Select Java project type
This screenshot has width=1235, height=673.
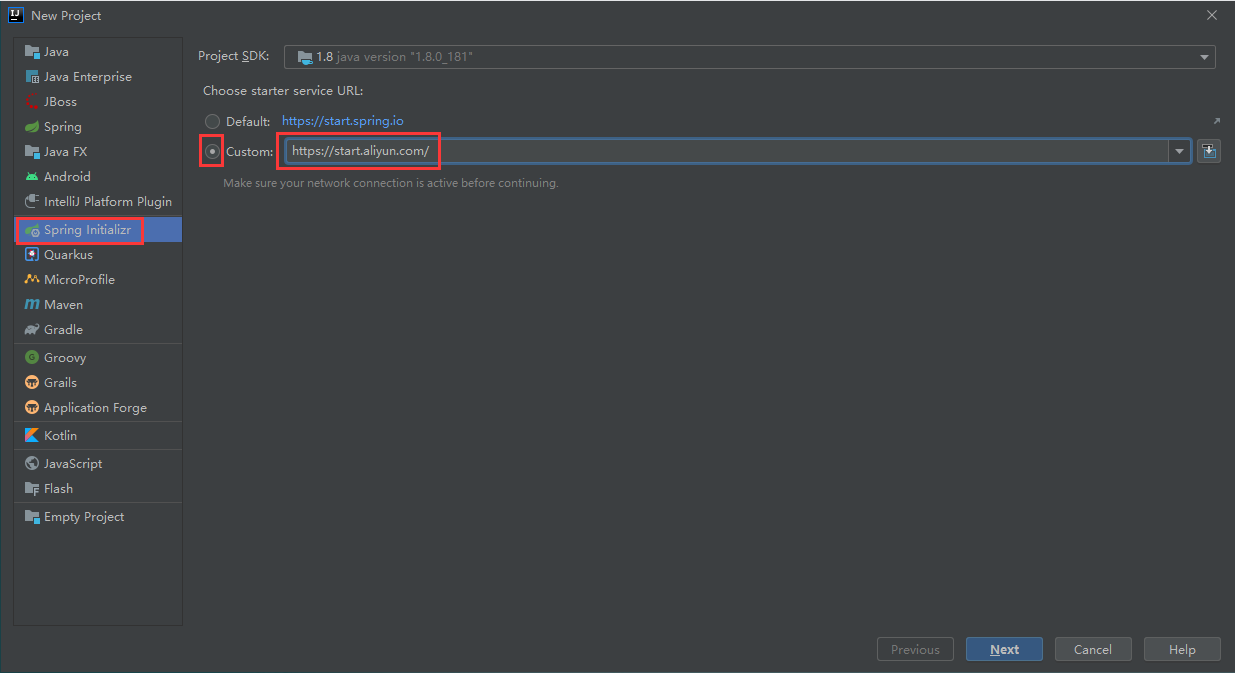pos(98,52)
